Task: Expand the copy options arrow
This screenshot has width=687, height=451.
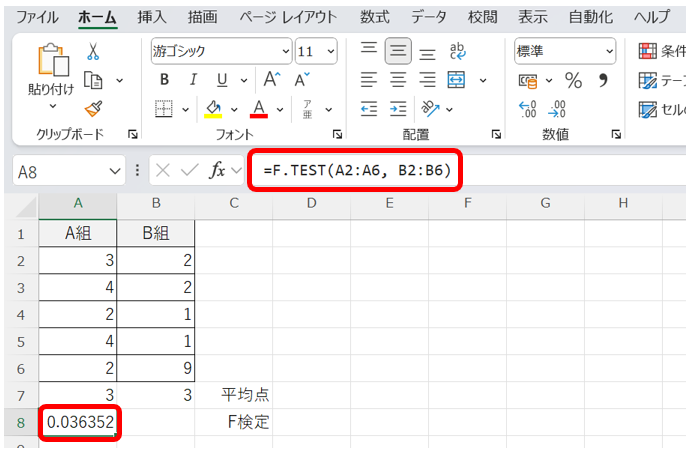Action: pos(120,80)
